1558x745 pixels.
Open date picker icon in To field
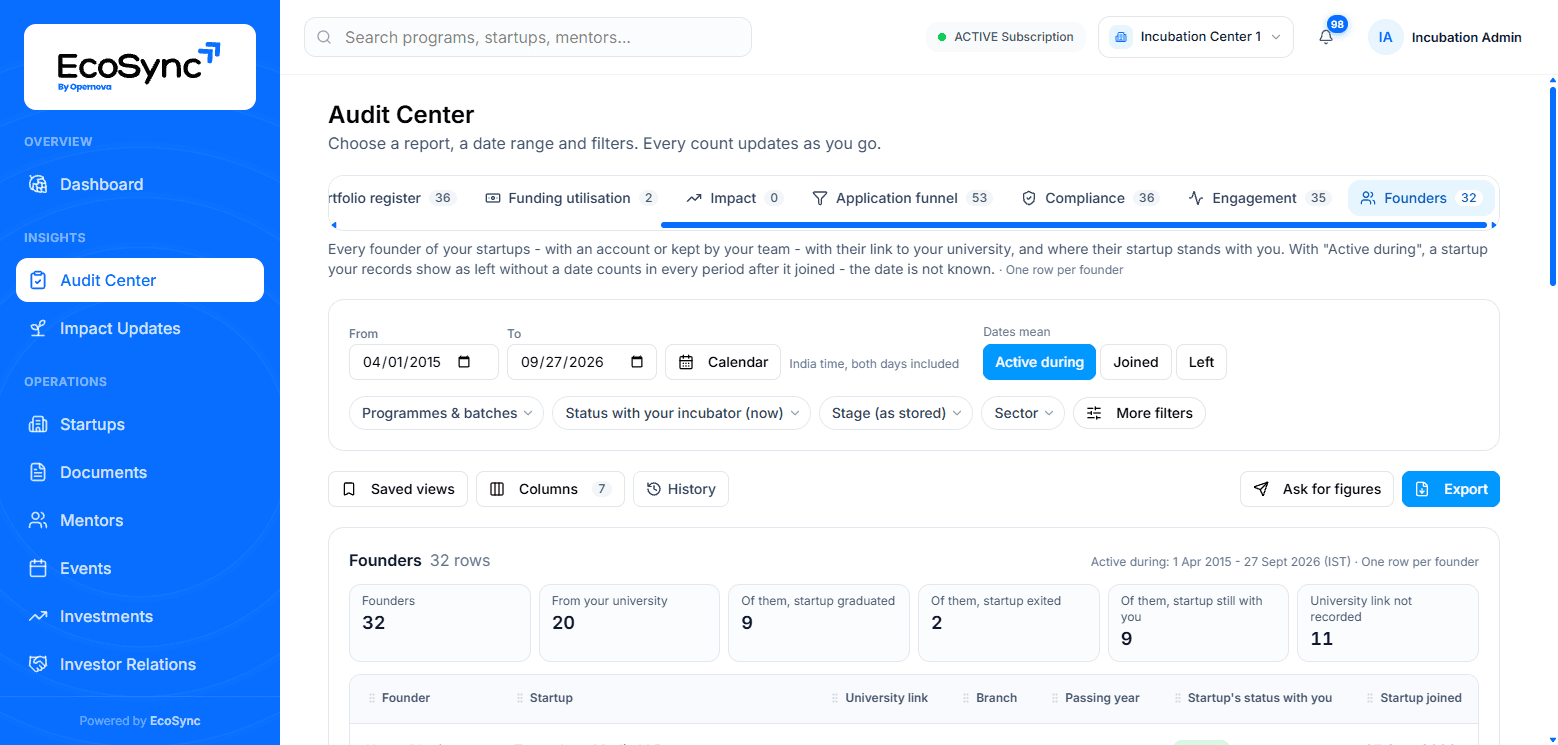637,362
